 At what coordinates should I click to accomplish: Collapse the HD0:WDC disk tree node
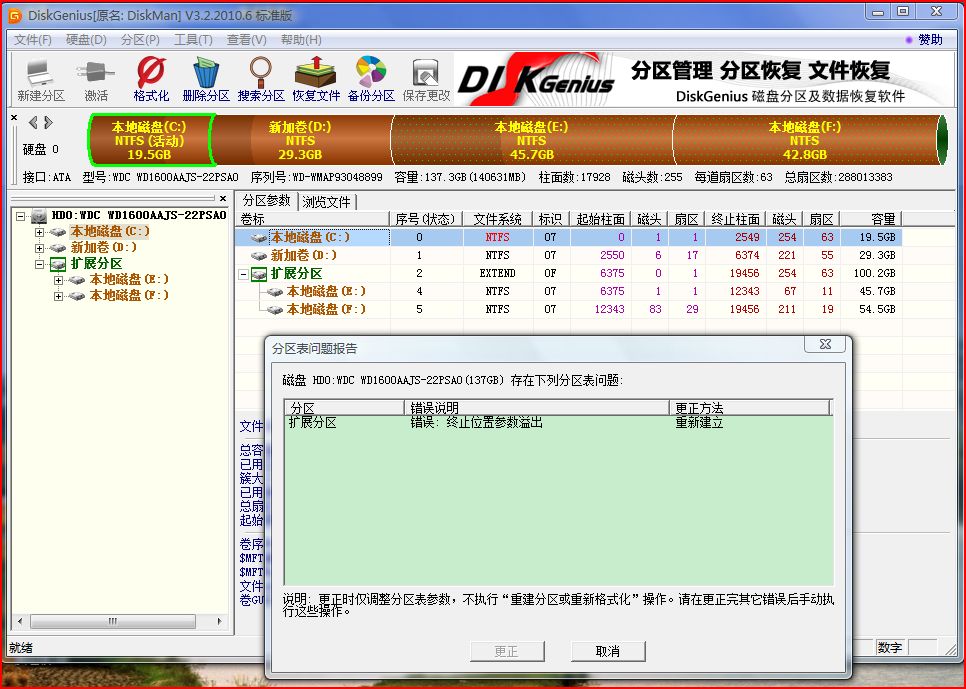20,216
